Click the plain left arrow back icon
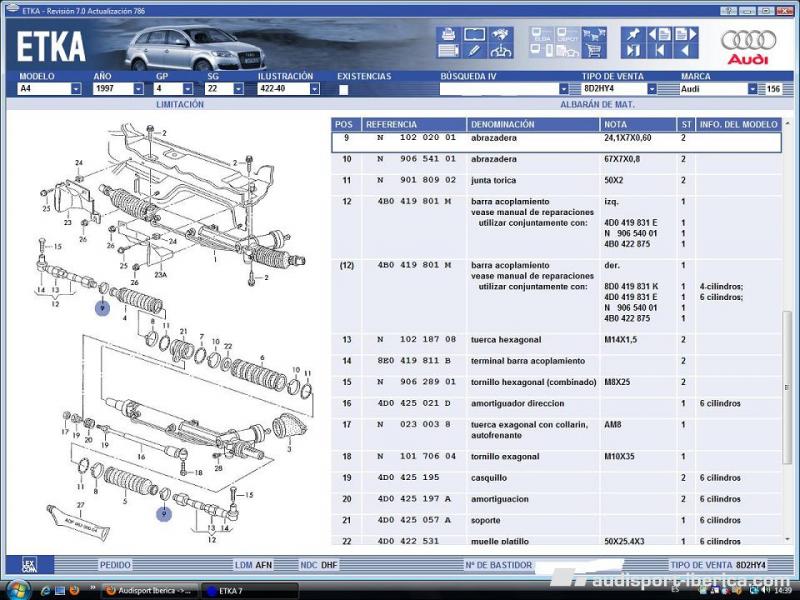Screen dimensions: 800x600 coord(685,51)
